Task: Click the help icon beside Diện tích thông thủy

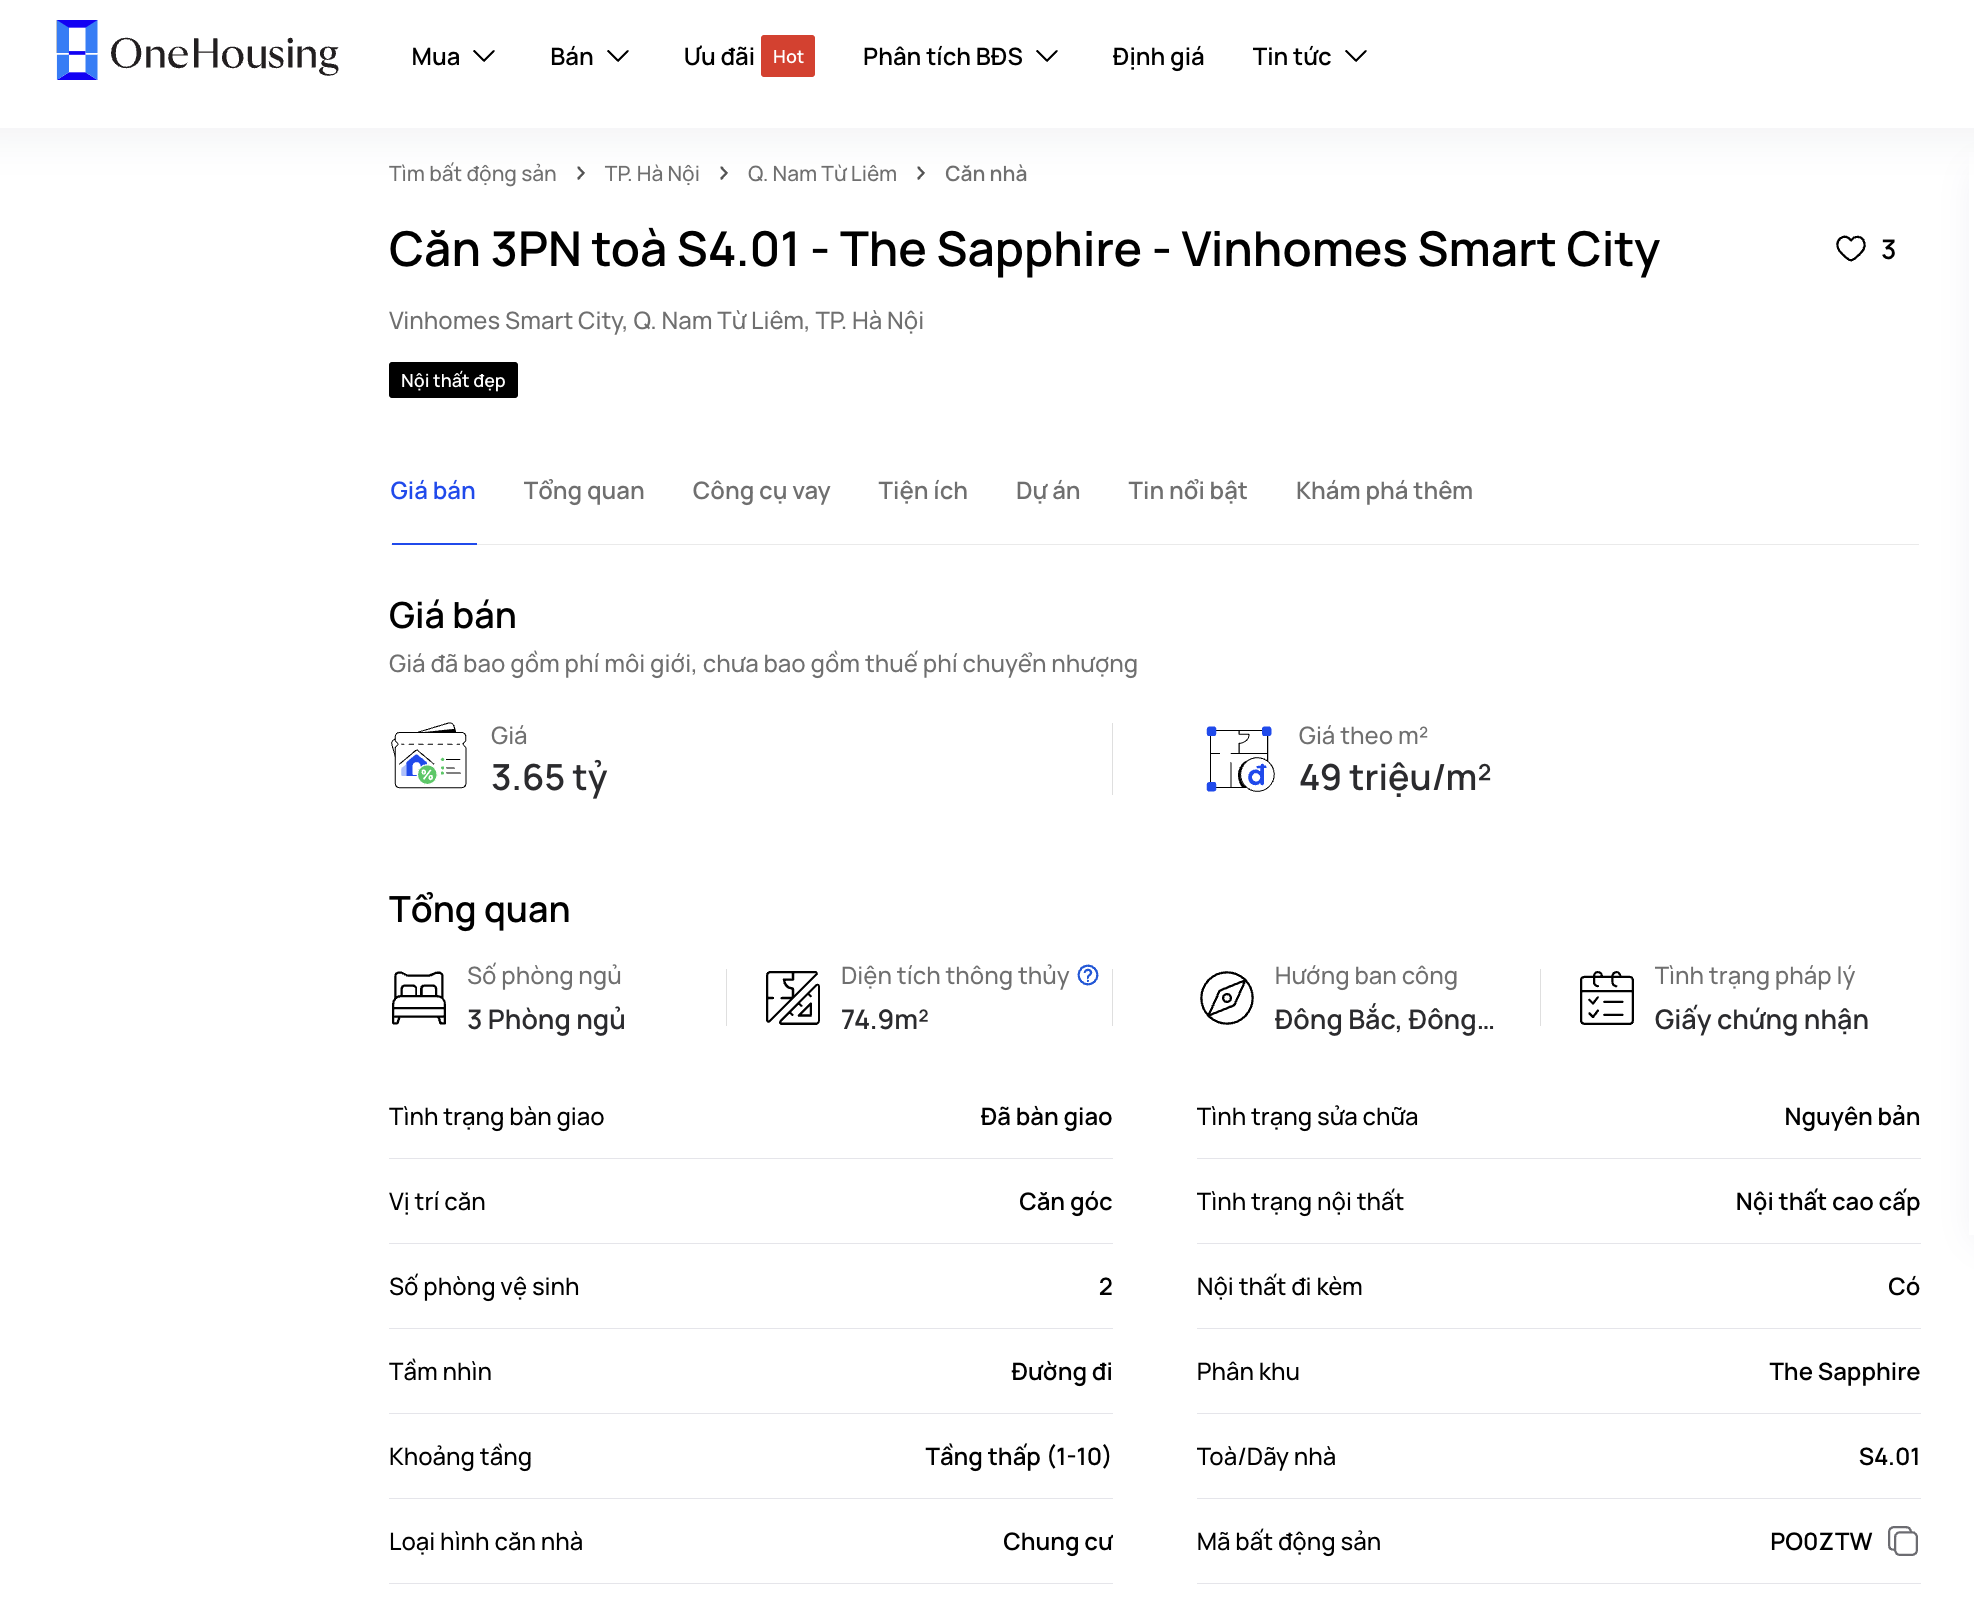Action: [1088, 975]
